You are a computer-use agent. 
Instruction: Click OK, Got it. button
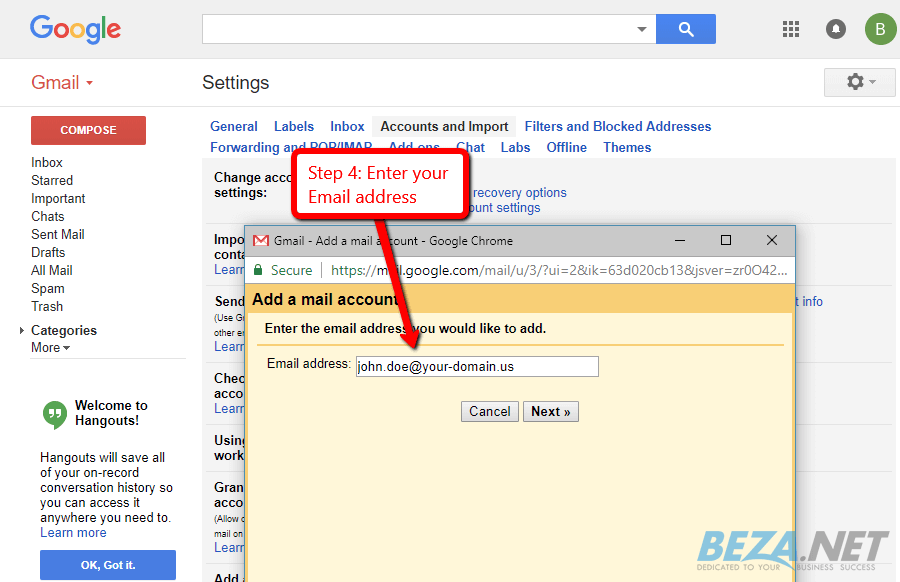click(108, 565)
